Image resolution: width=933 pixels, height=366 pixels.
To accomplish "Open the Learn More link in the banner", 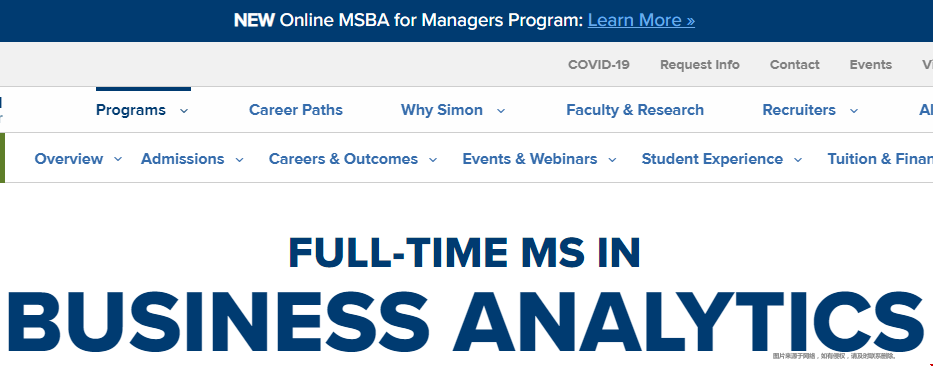I will coord(641,20).
